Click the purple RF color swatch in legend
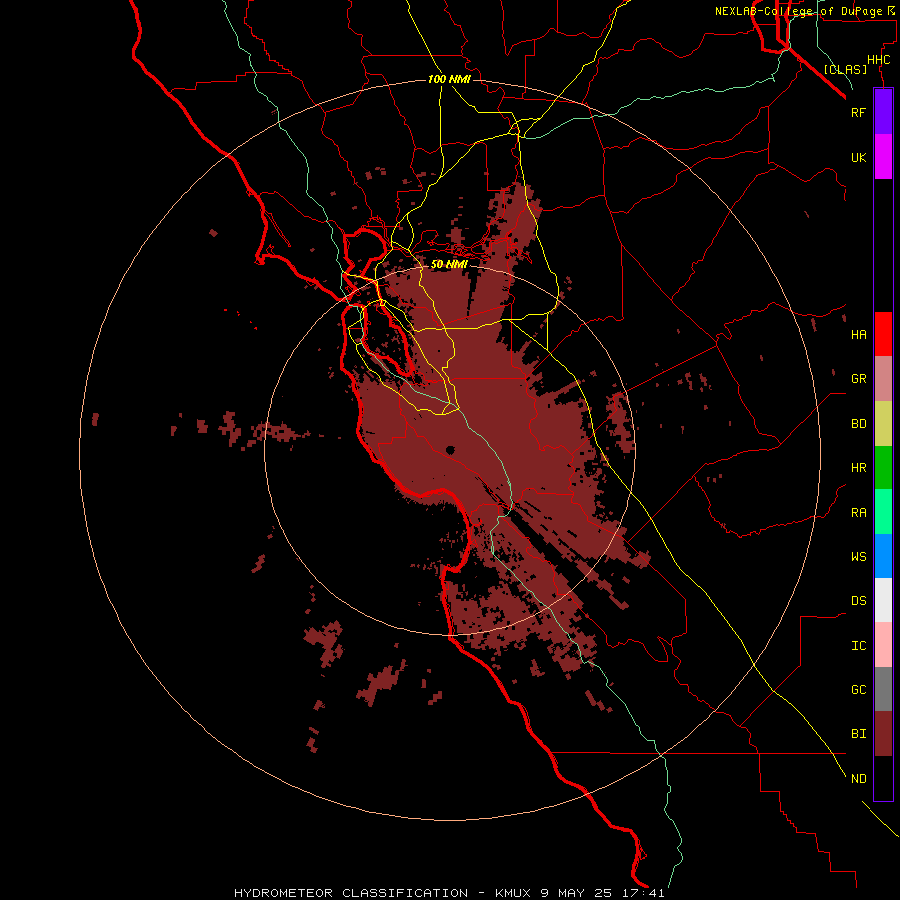Image resolution: width=900 pixels, height=900 pixels. coord(883,112)
